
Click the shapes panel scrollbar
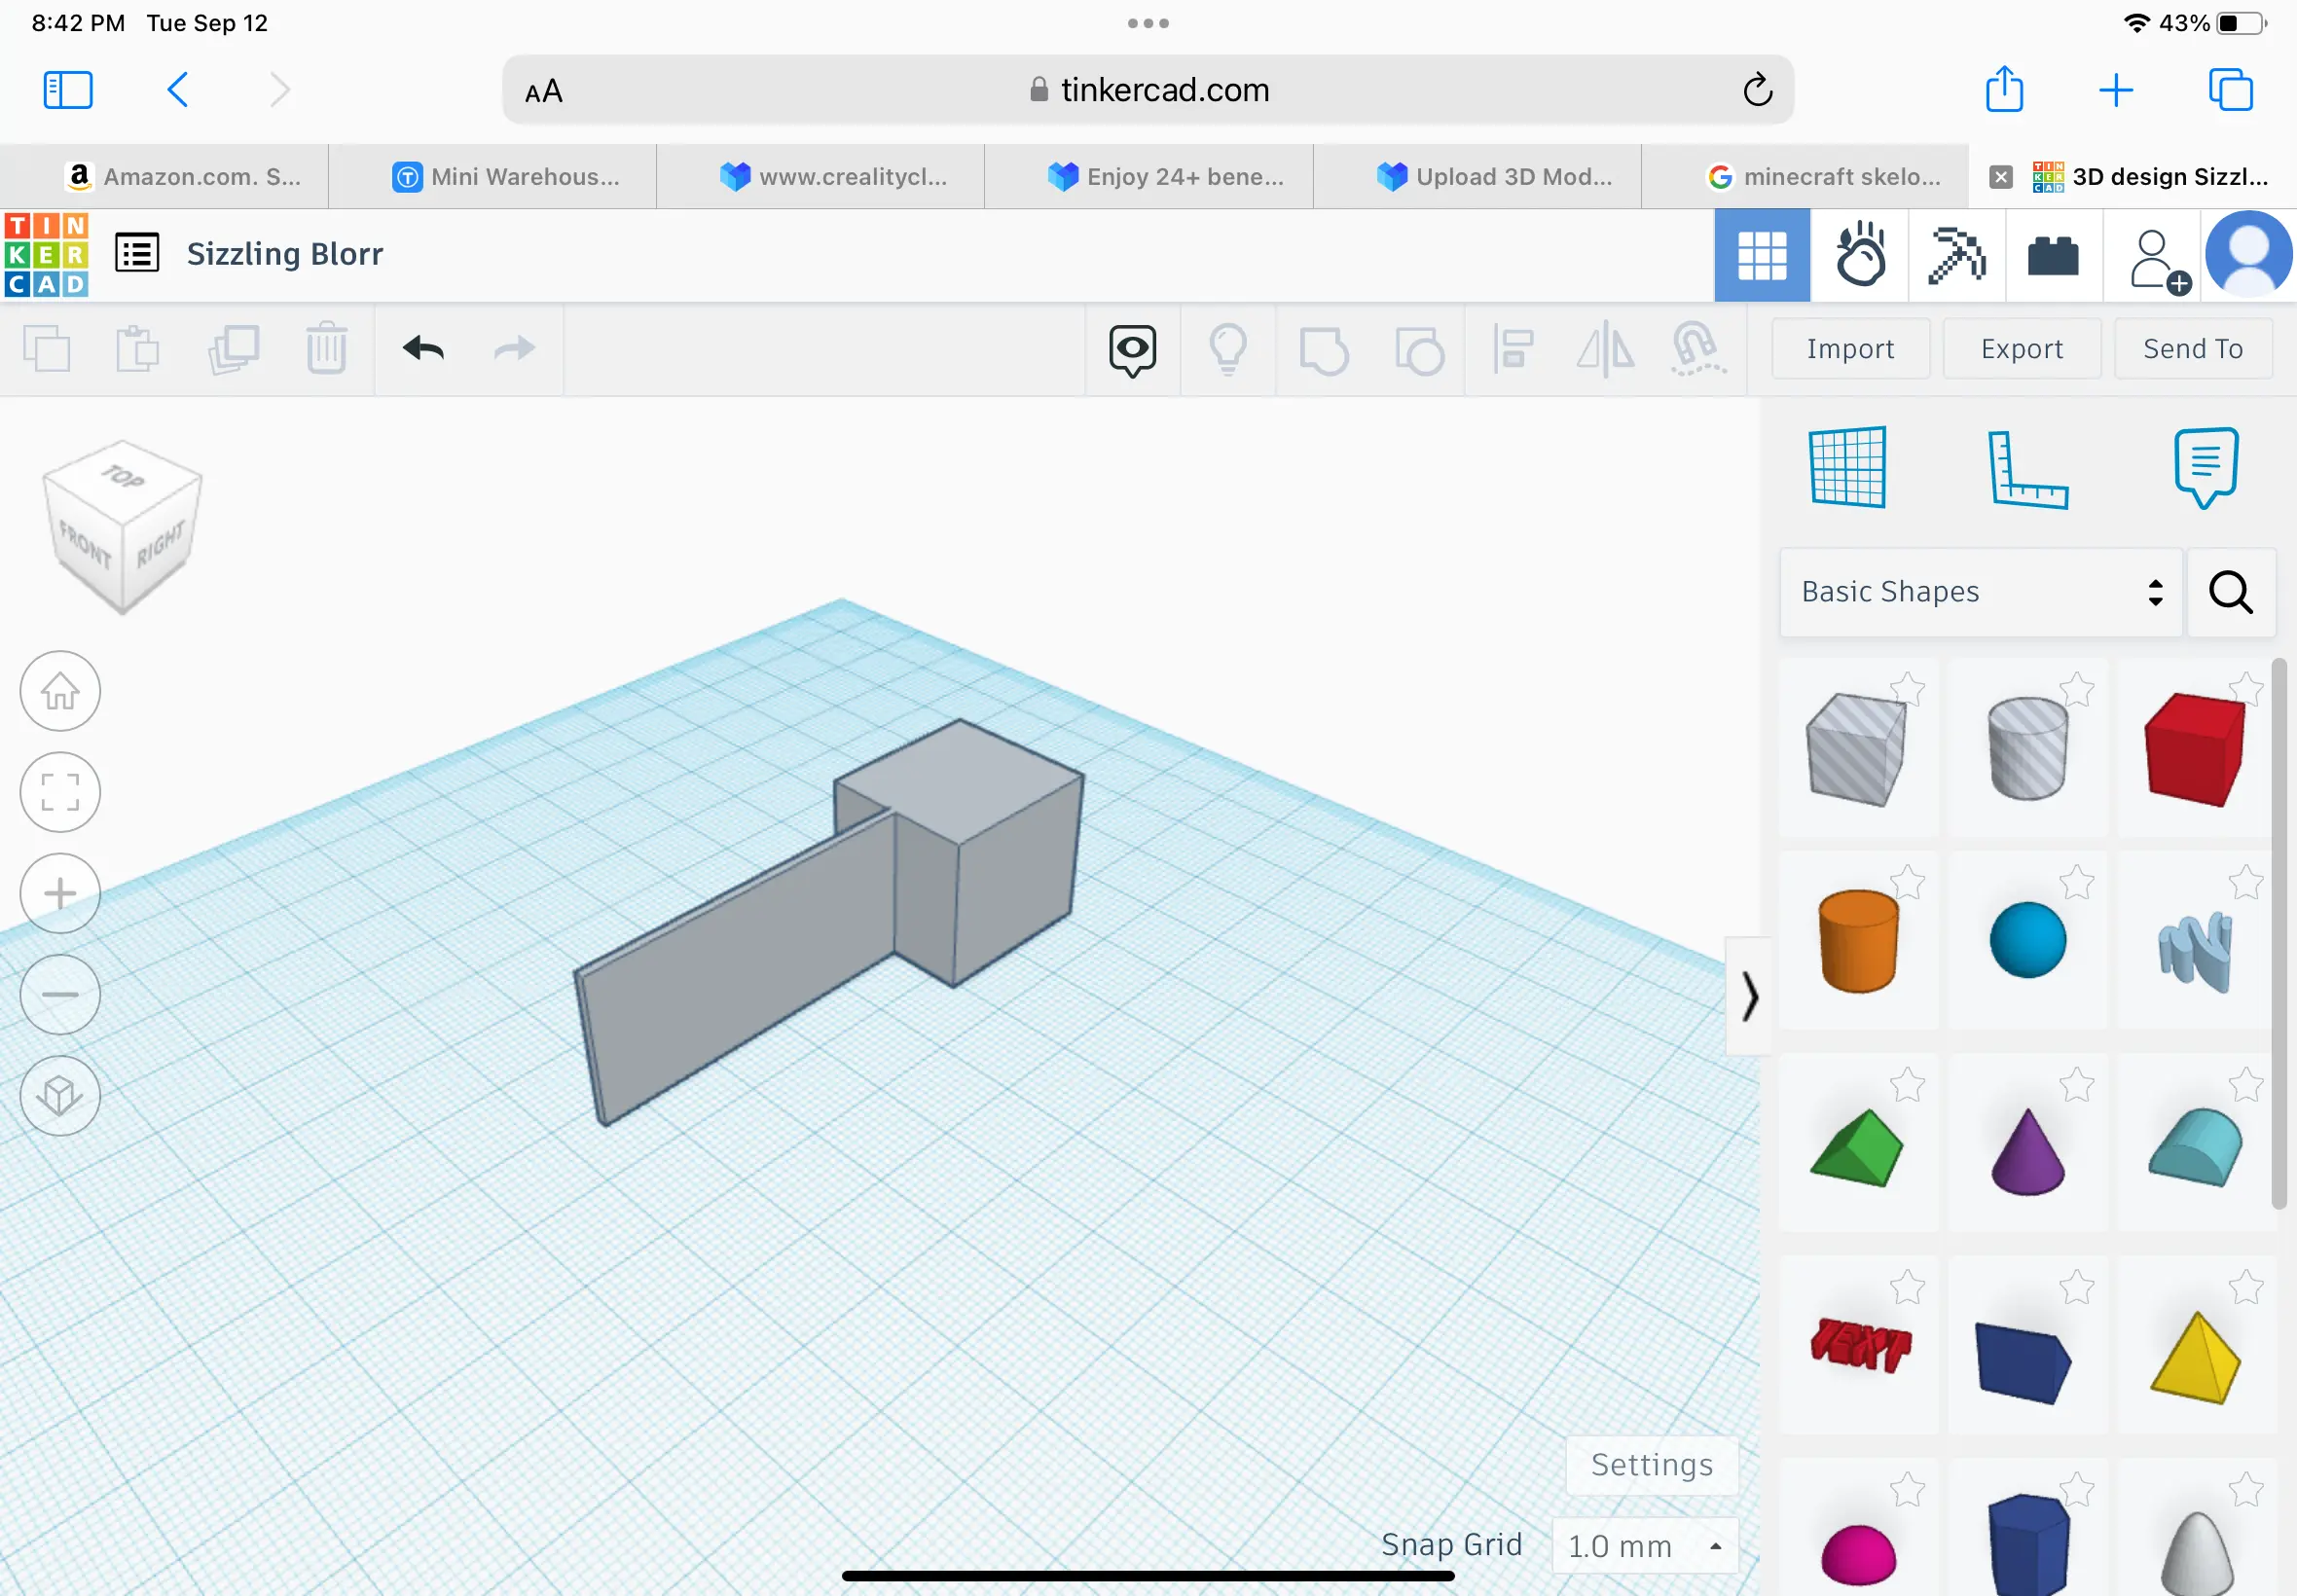2279,934
